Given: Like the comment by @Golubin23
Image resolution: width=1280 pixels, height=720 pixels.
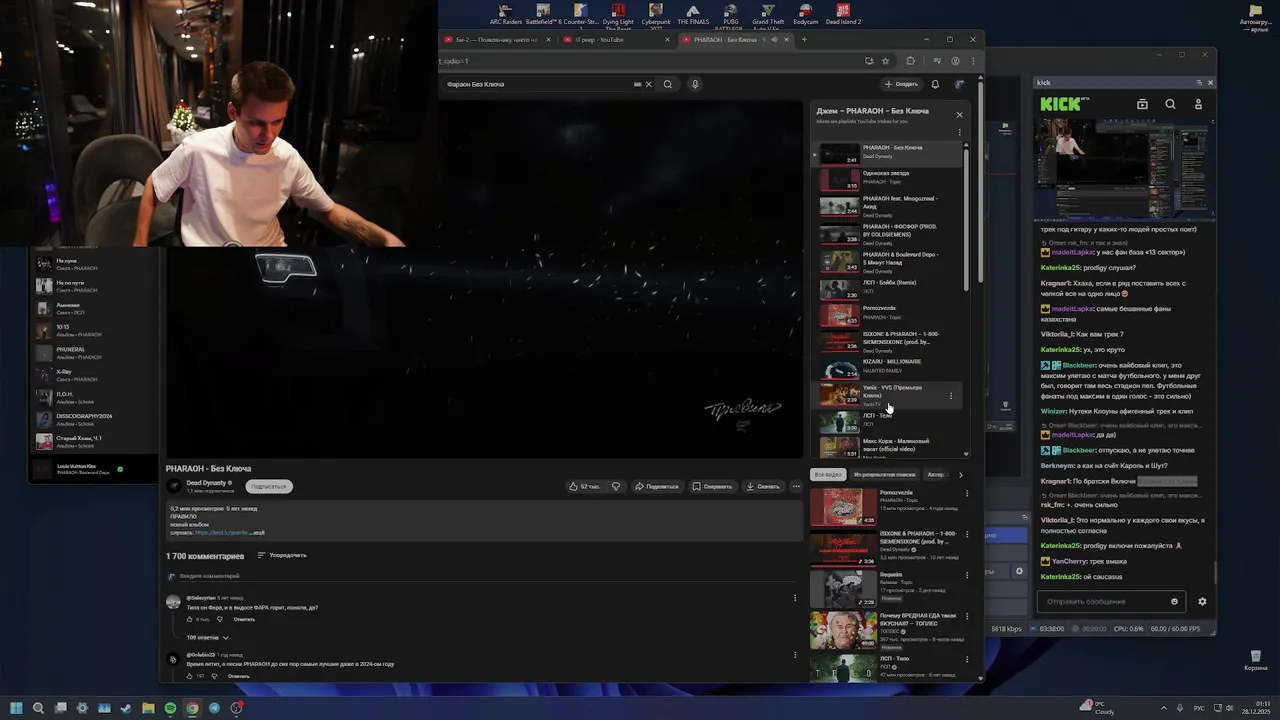Looking at the screenshot, I should 189,676.
